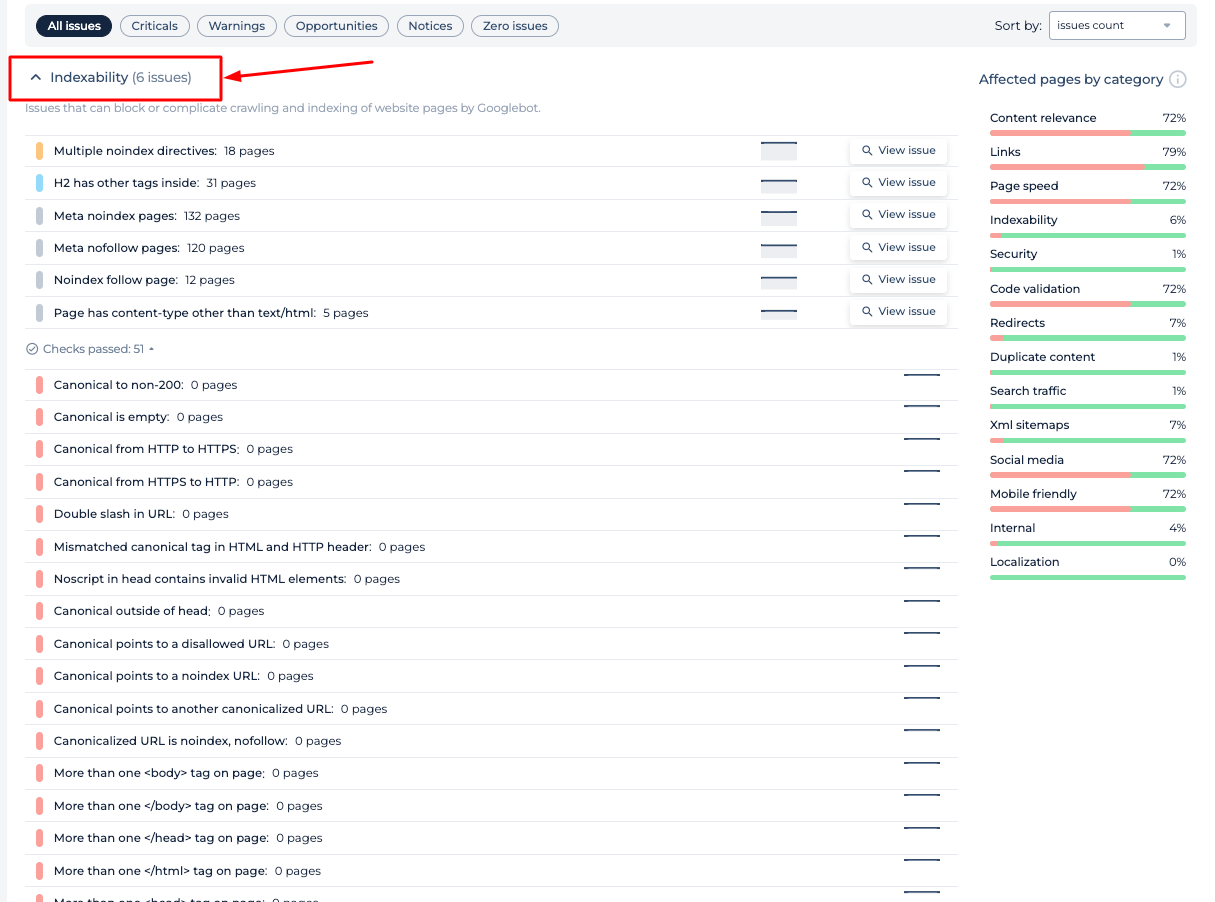Collapse the Indexability section chevron
The width and height of the screenshot is (1215, 902).
36,78
